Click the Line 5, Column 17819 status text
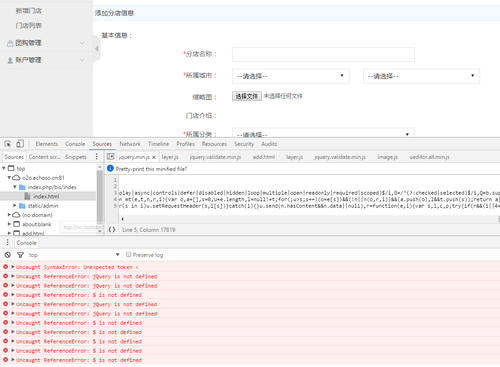The width and height of the screenshot is (500, 367). click(x=148, y=230)
